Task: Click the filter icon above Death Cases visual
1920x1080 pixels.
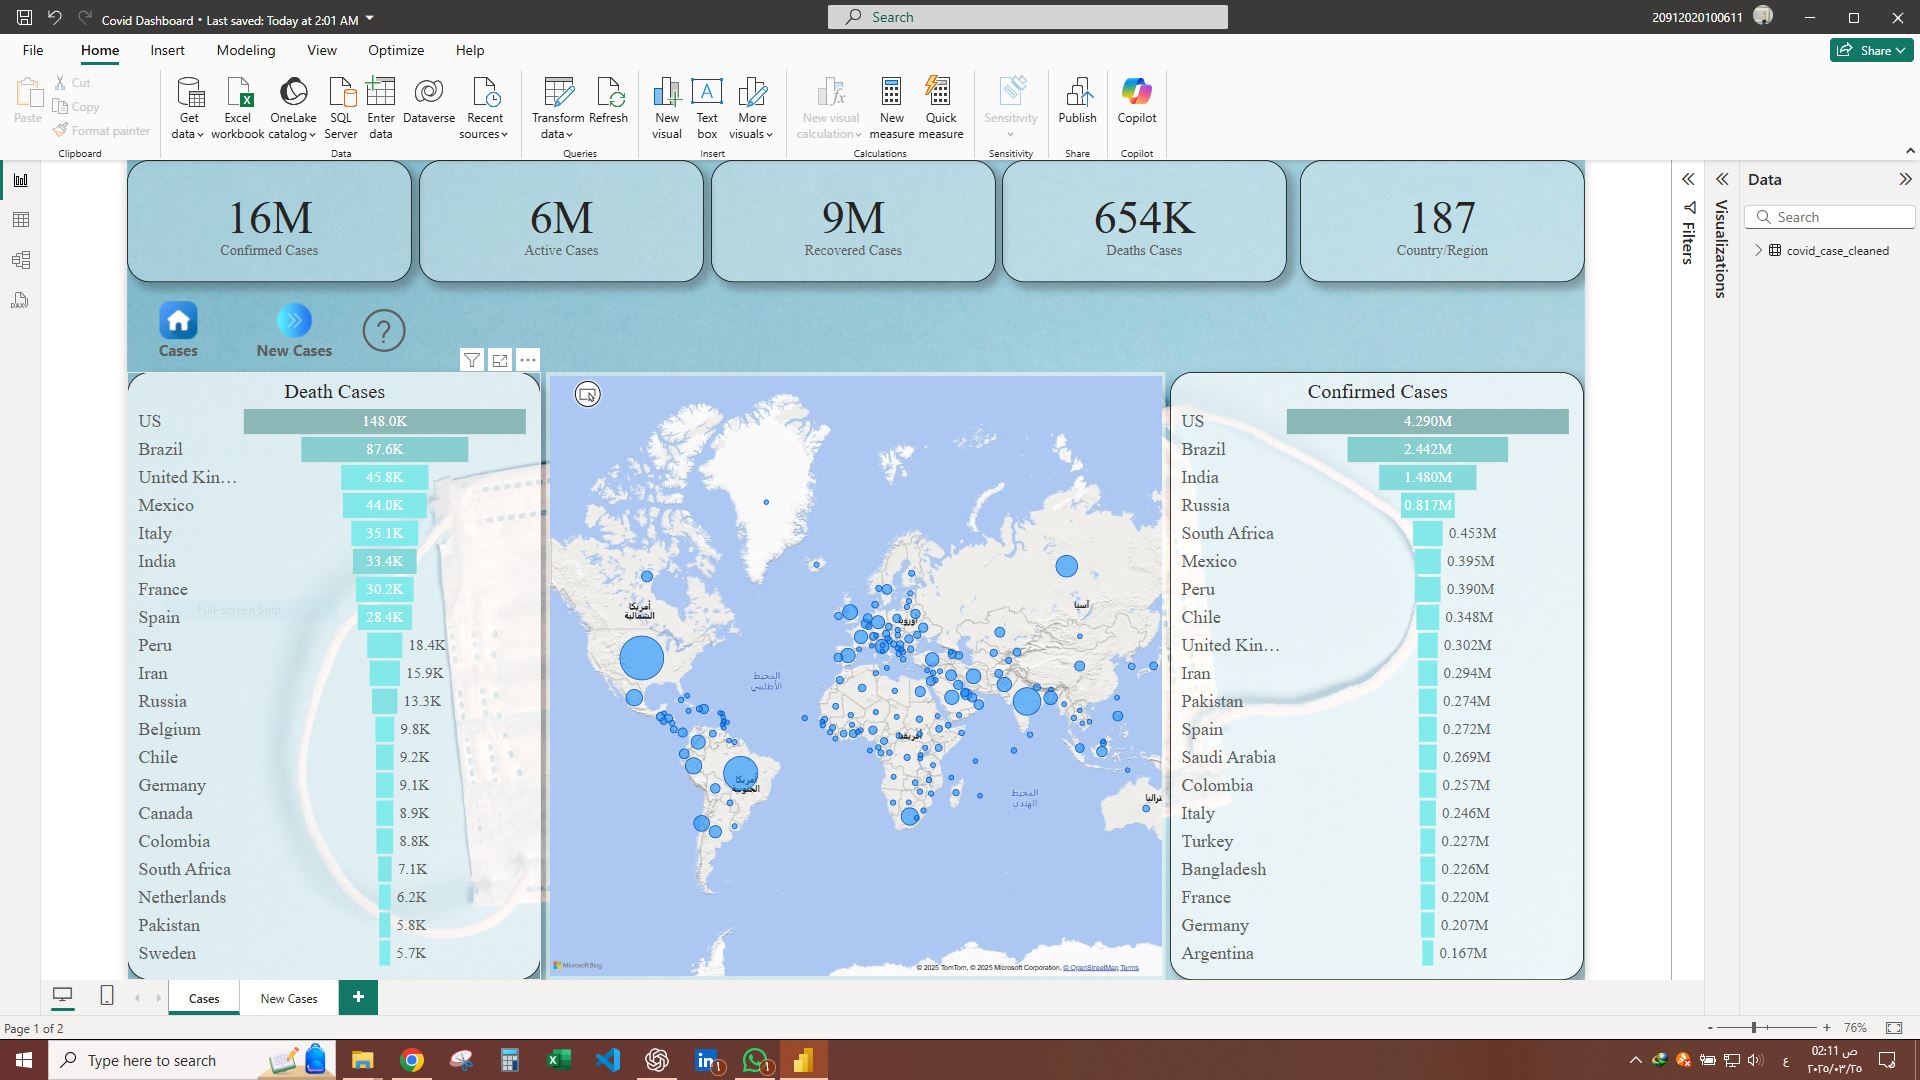Action: (x=472, y=360)
